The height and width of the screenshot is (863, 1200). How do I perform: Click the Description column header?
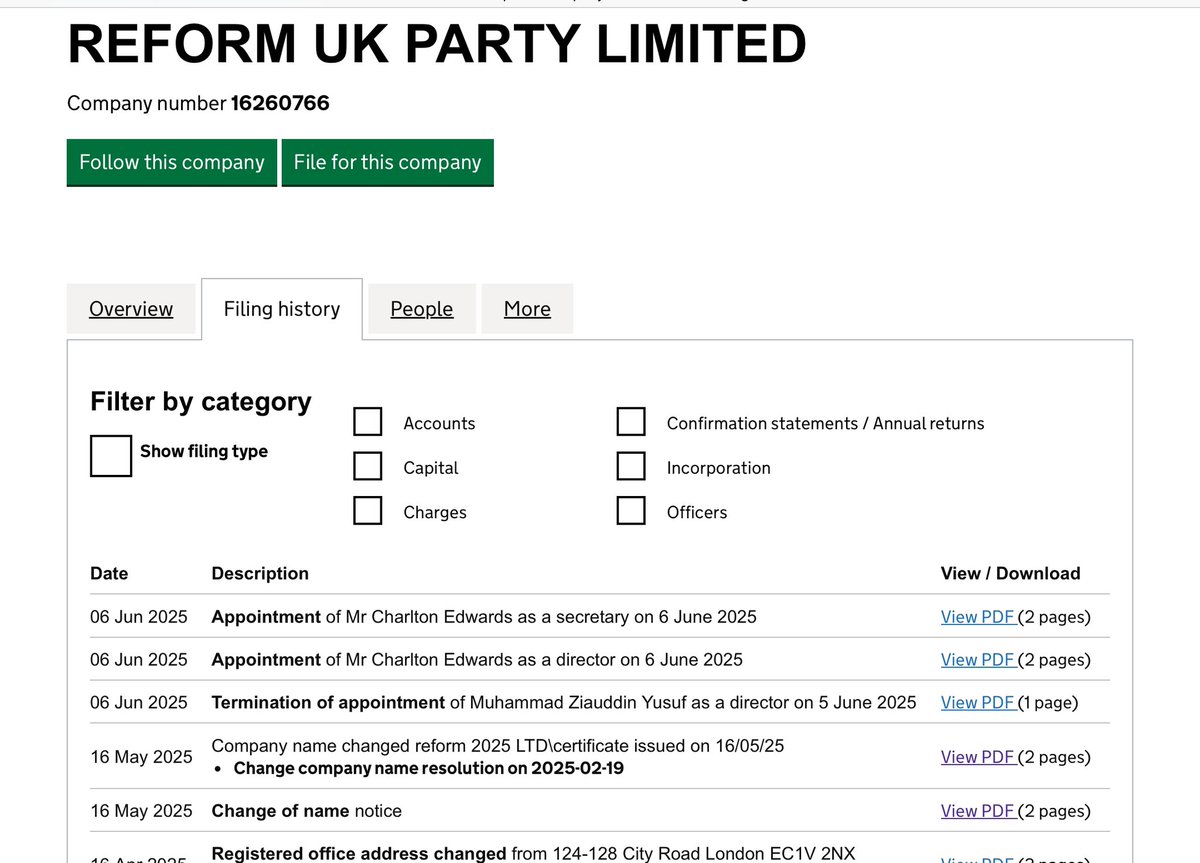(x=260, y=573)
